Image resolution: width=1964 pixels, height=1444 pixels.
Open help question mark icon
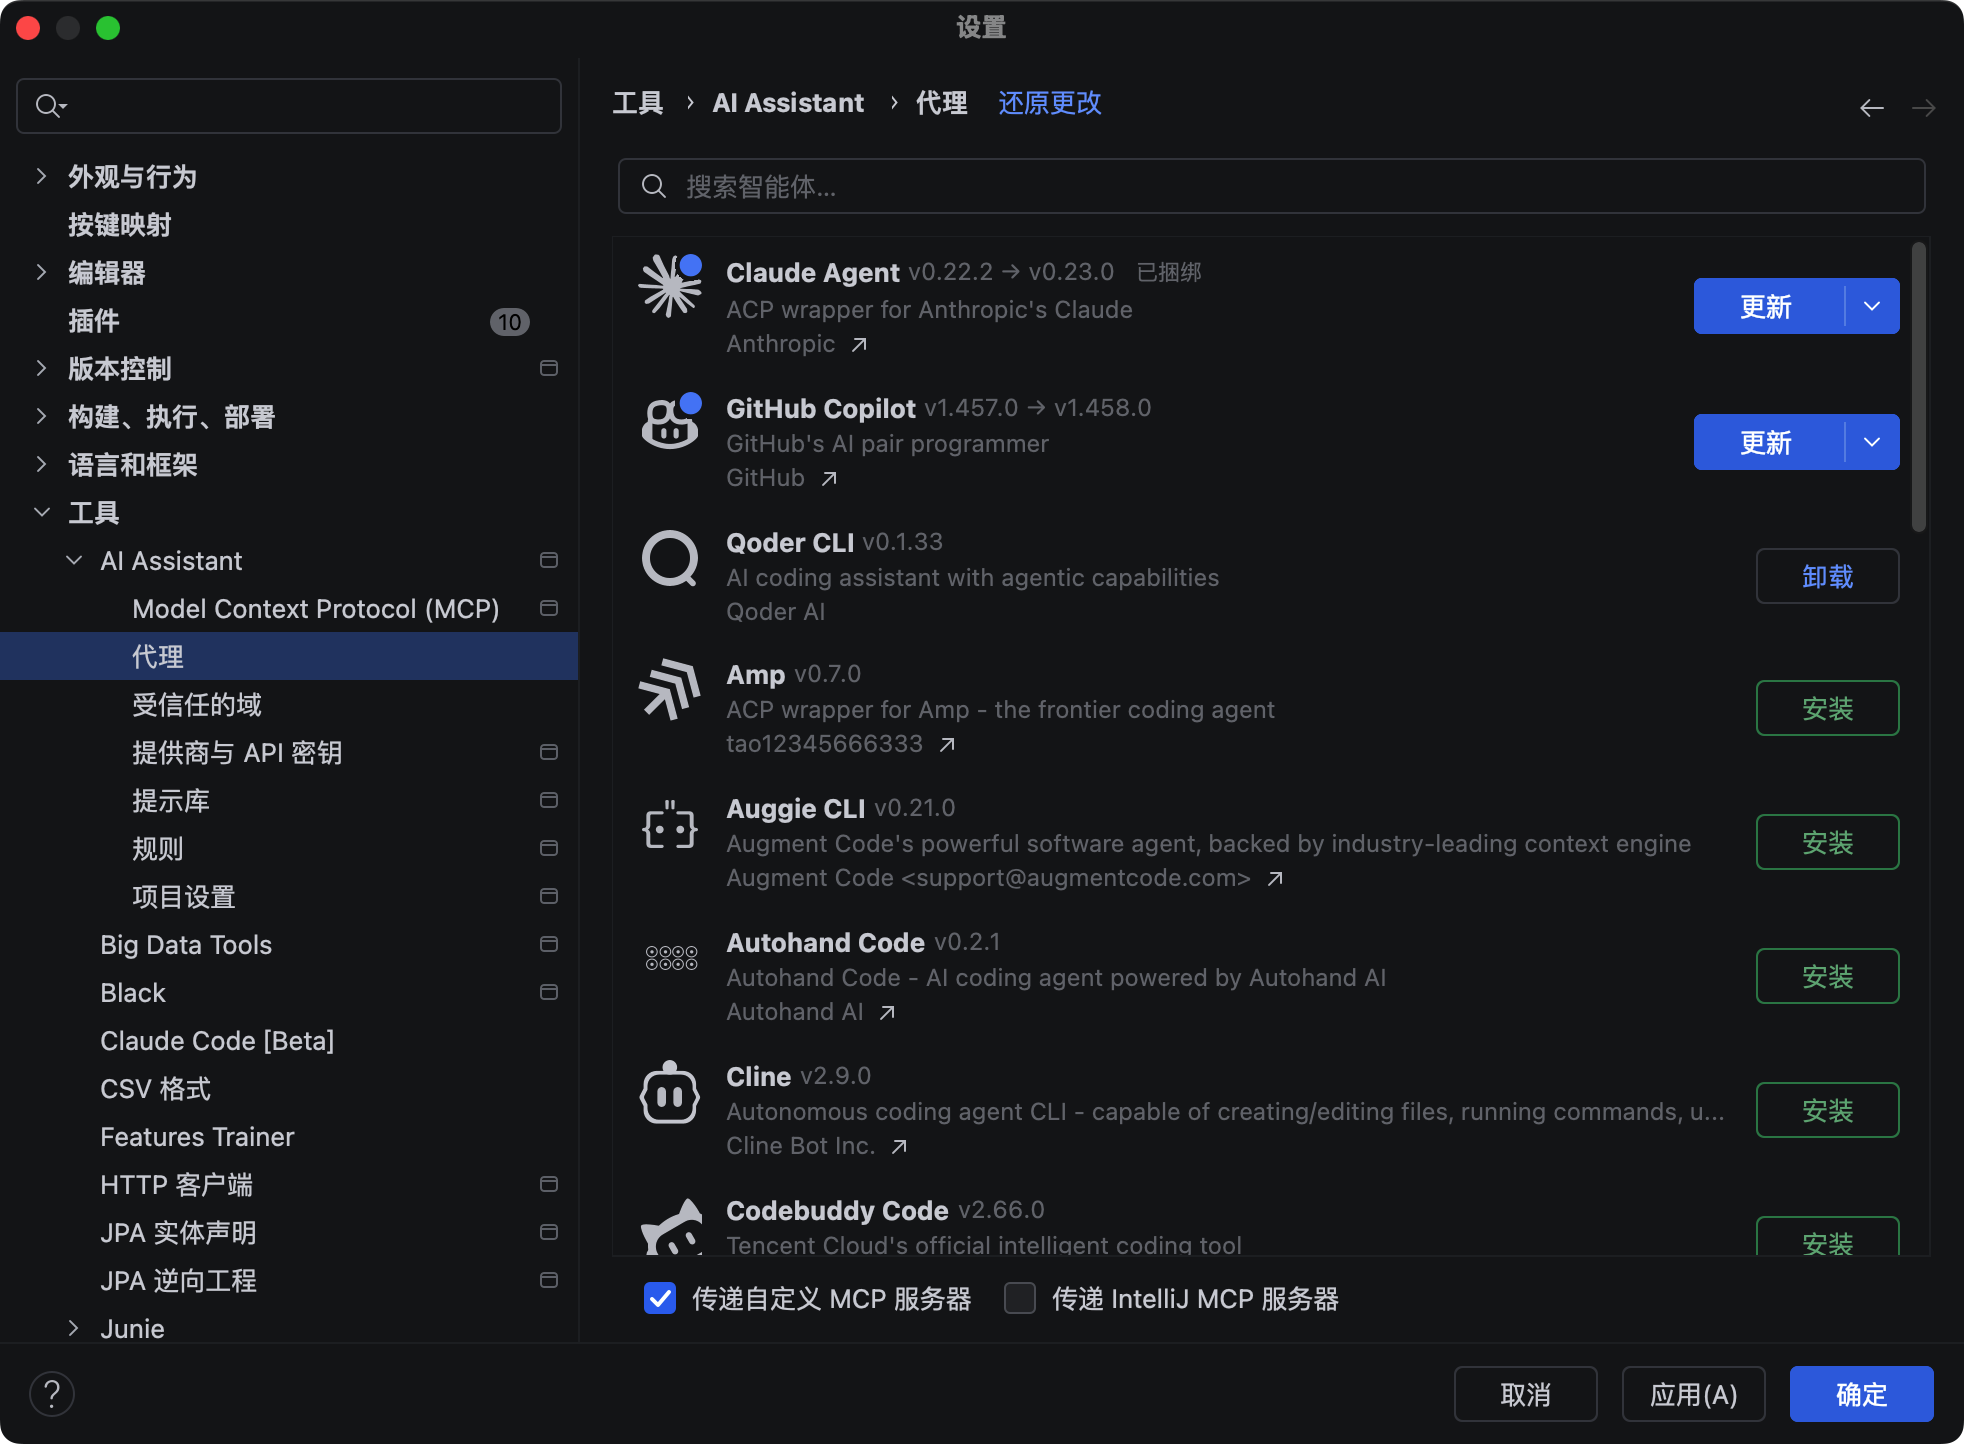point(52,1394)
